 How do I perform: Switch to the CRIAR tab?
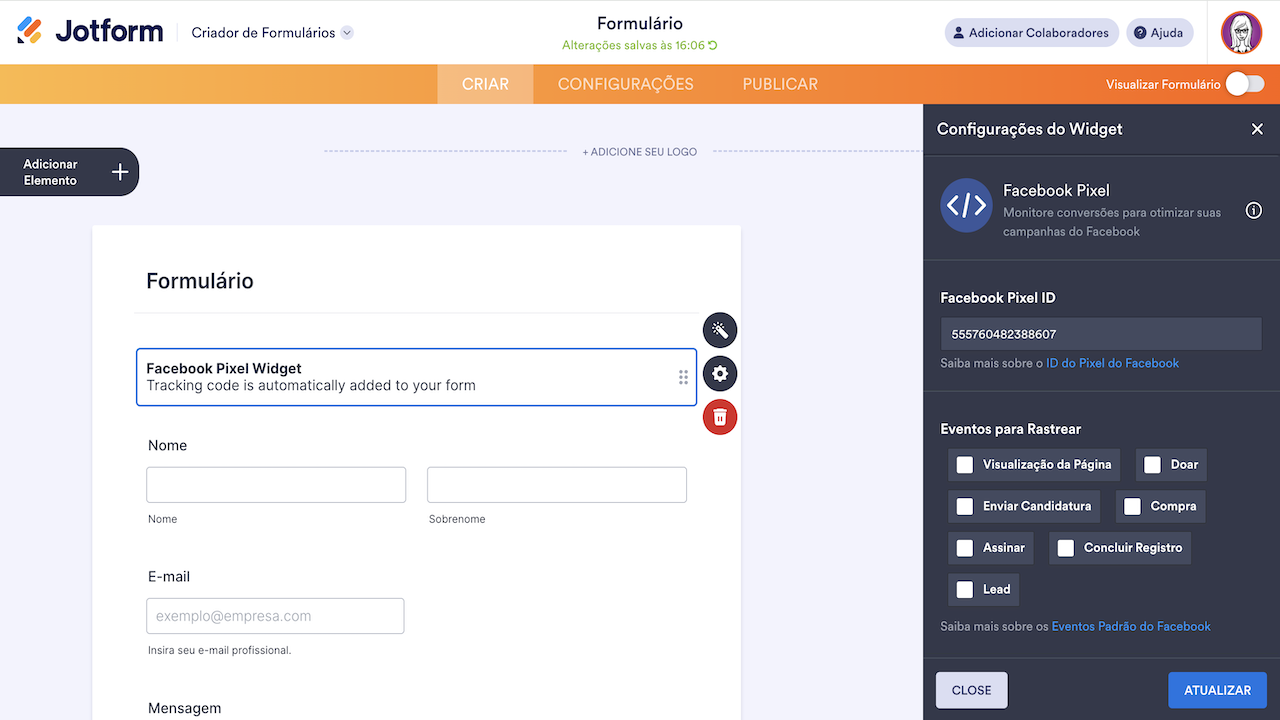(485, 84)
